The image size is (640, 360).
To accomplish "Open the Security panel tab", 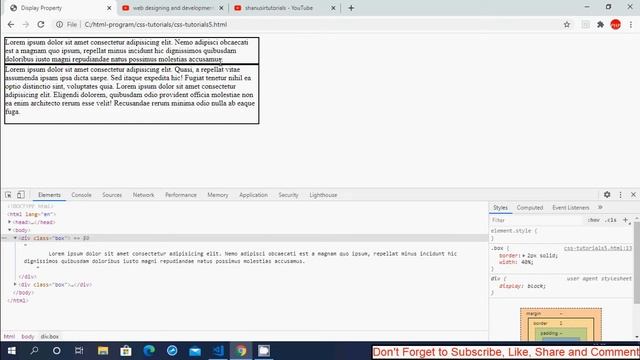I will 288,195.
